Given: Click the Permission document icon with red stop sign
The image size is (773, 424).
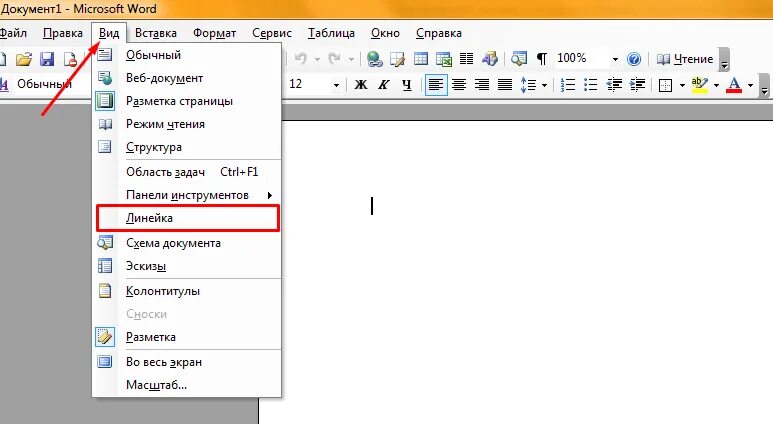Looking at the screenshot, I should pyautogui.click(x=70, y=59).
